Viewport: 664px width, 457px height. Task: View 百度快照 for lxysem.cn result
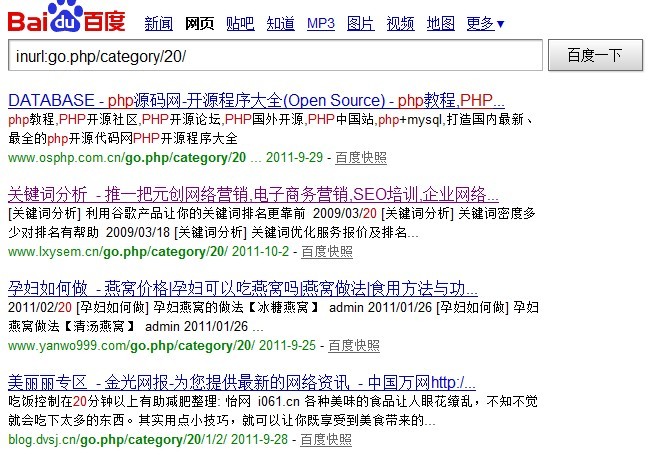pos(327,252)
